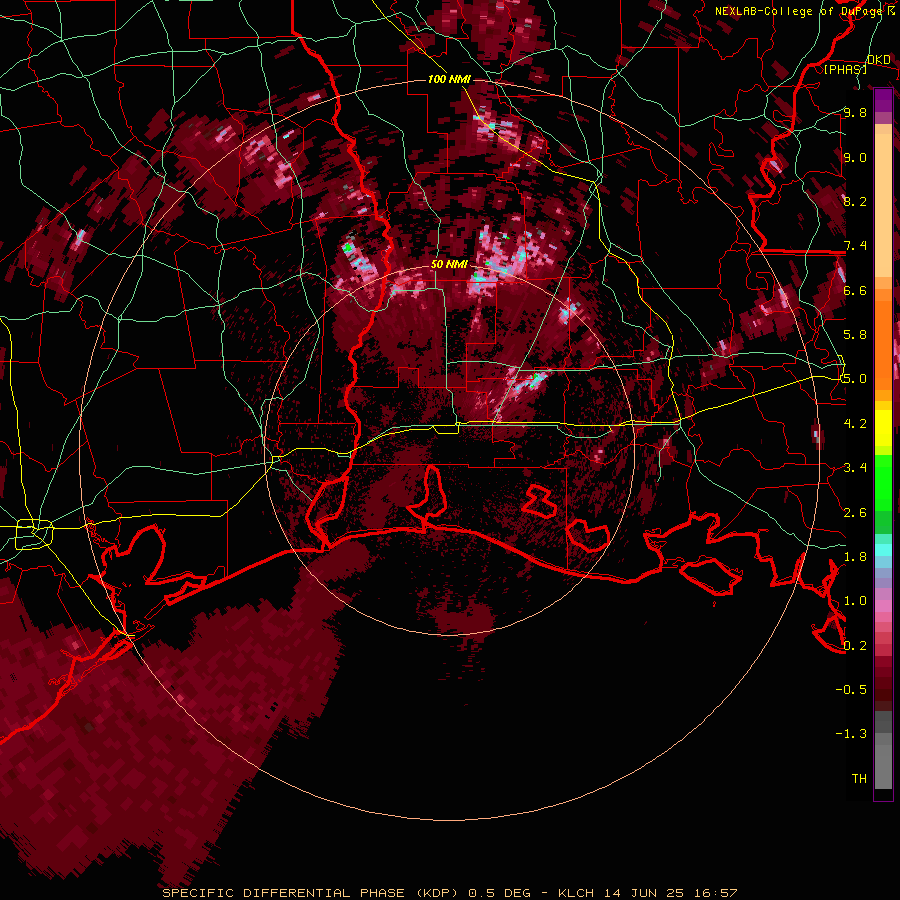Viewport: 900px width, 900px height.
Task: Click the -1.3 value on the color scale
Action: pos(851,735)
